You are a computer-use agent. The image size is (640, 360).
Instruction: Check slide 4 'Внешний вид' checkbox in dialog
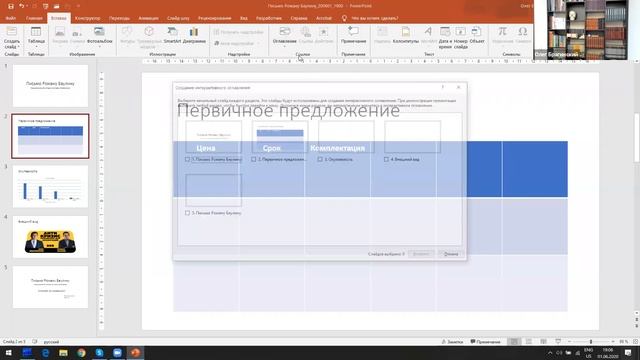(x=386, y=160)
